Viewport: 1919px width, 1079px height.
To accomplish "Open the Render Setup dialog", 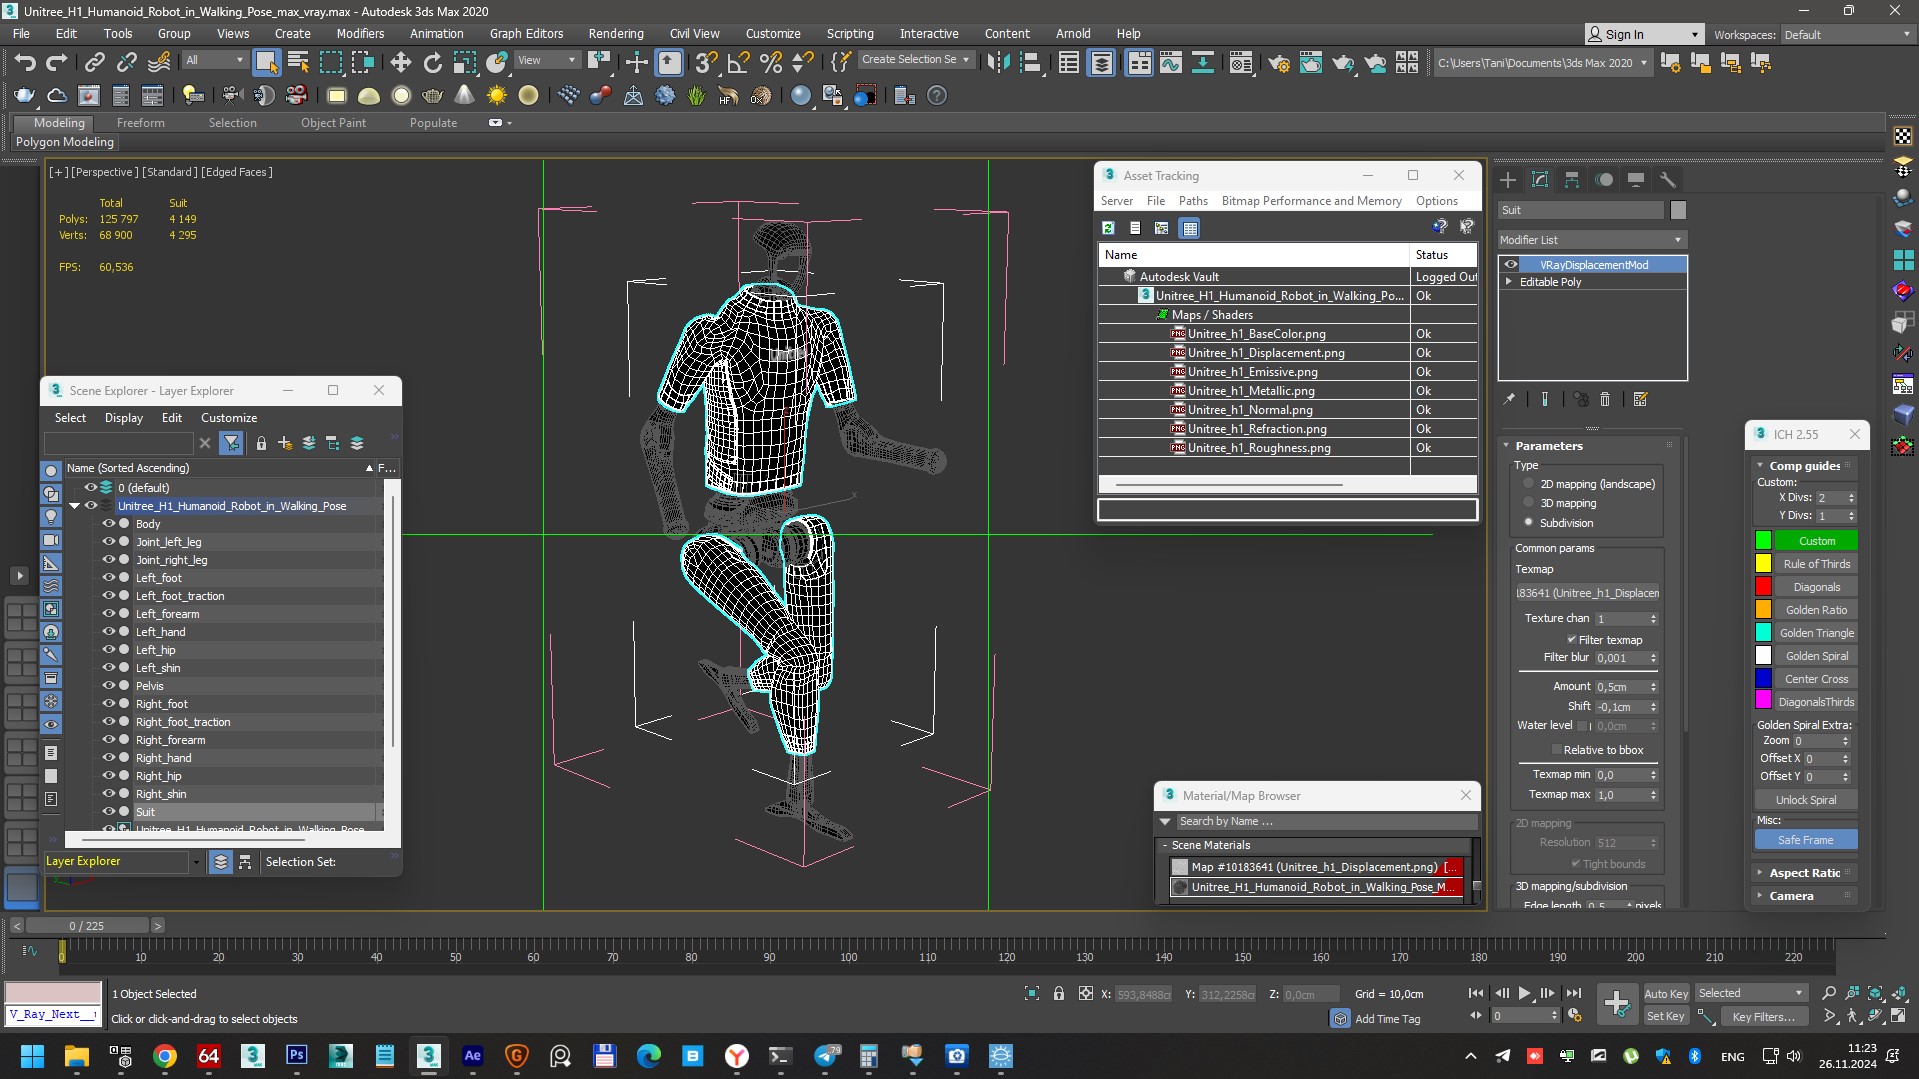I will coord(1278,63).
